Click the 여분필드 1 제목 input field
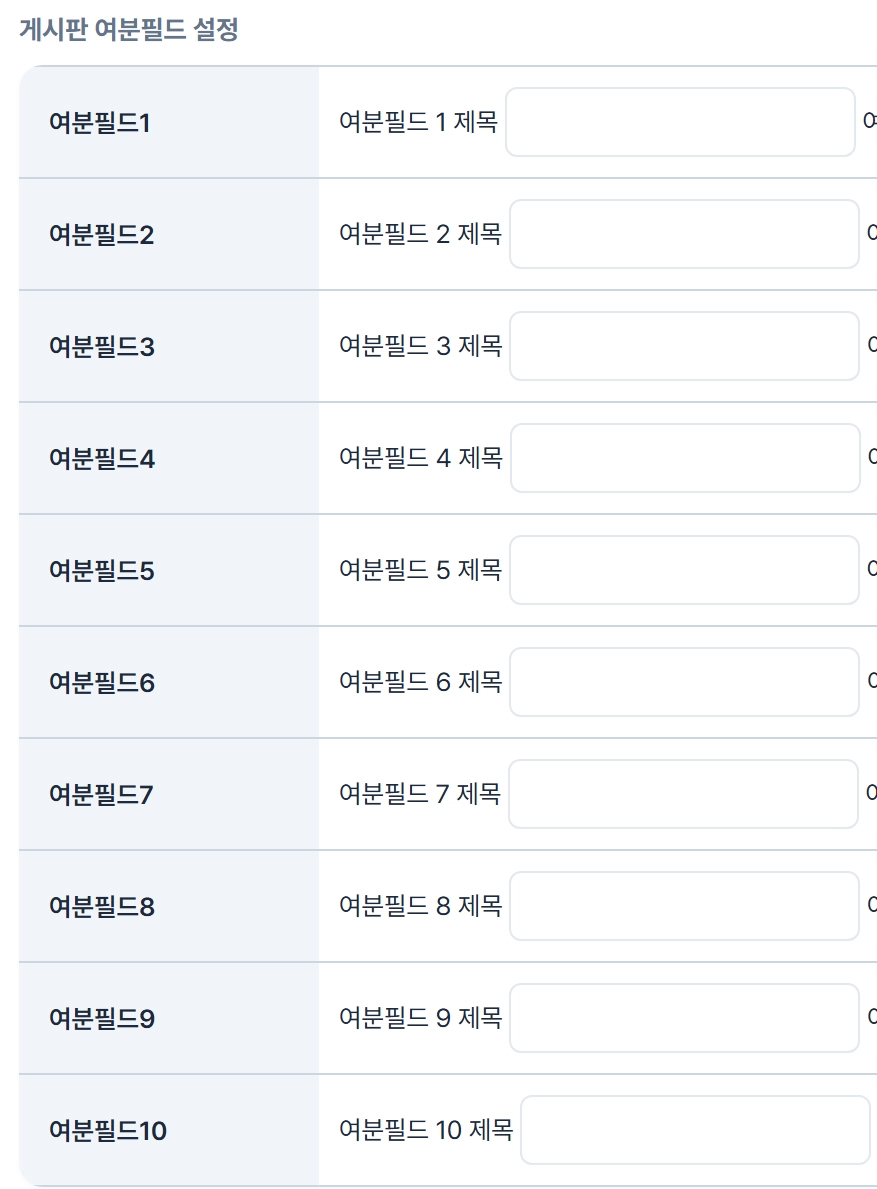 (680, 122)
